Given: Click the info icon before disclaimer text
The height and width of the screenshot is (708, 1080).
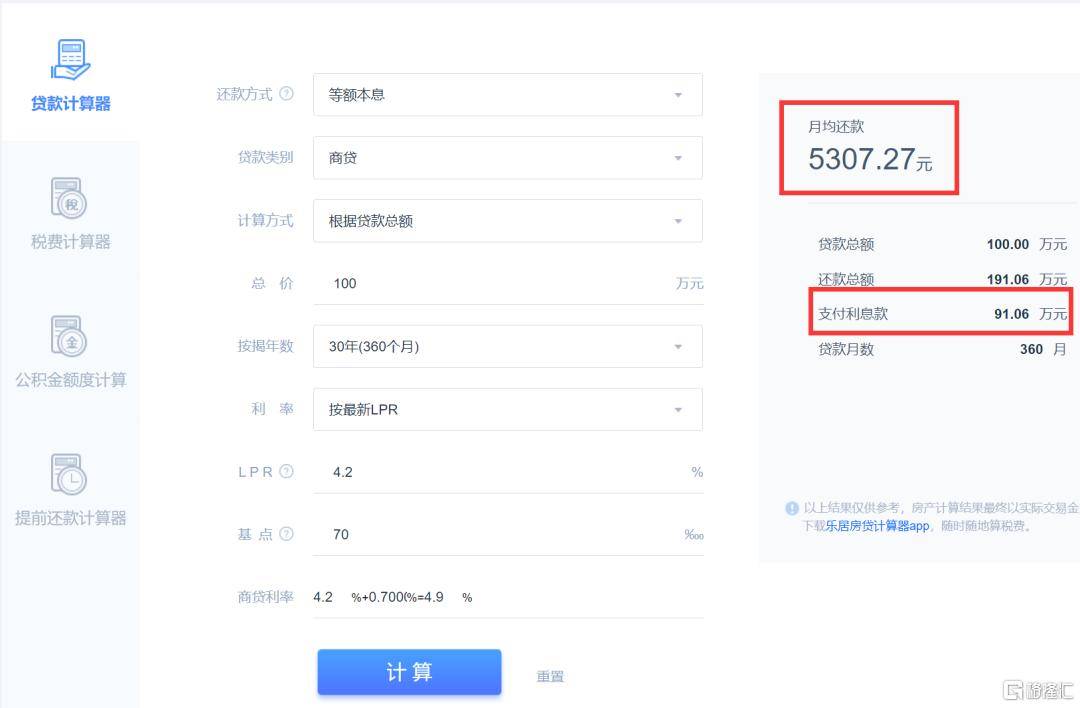Looking at the screenshot, I should coord(792,508).
